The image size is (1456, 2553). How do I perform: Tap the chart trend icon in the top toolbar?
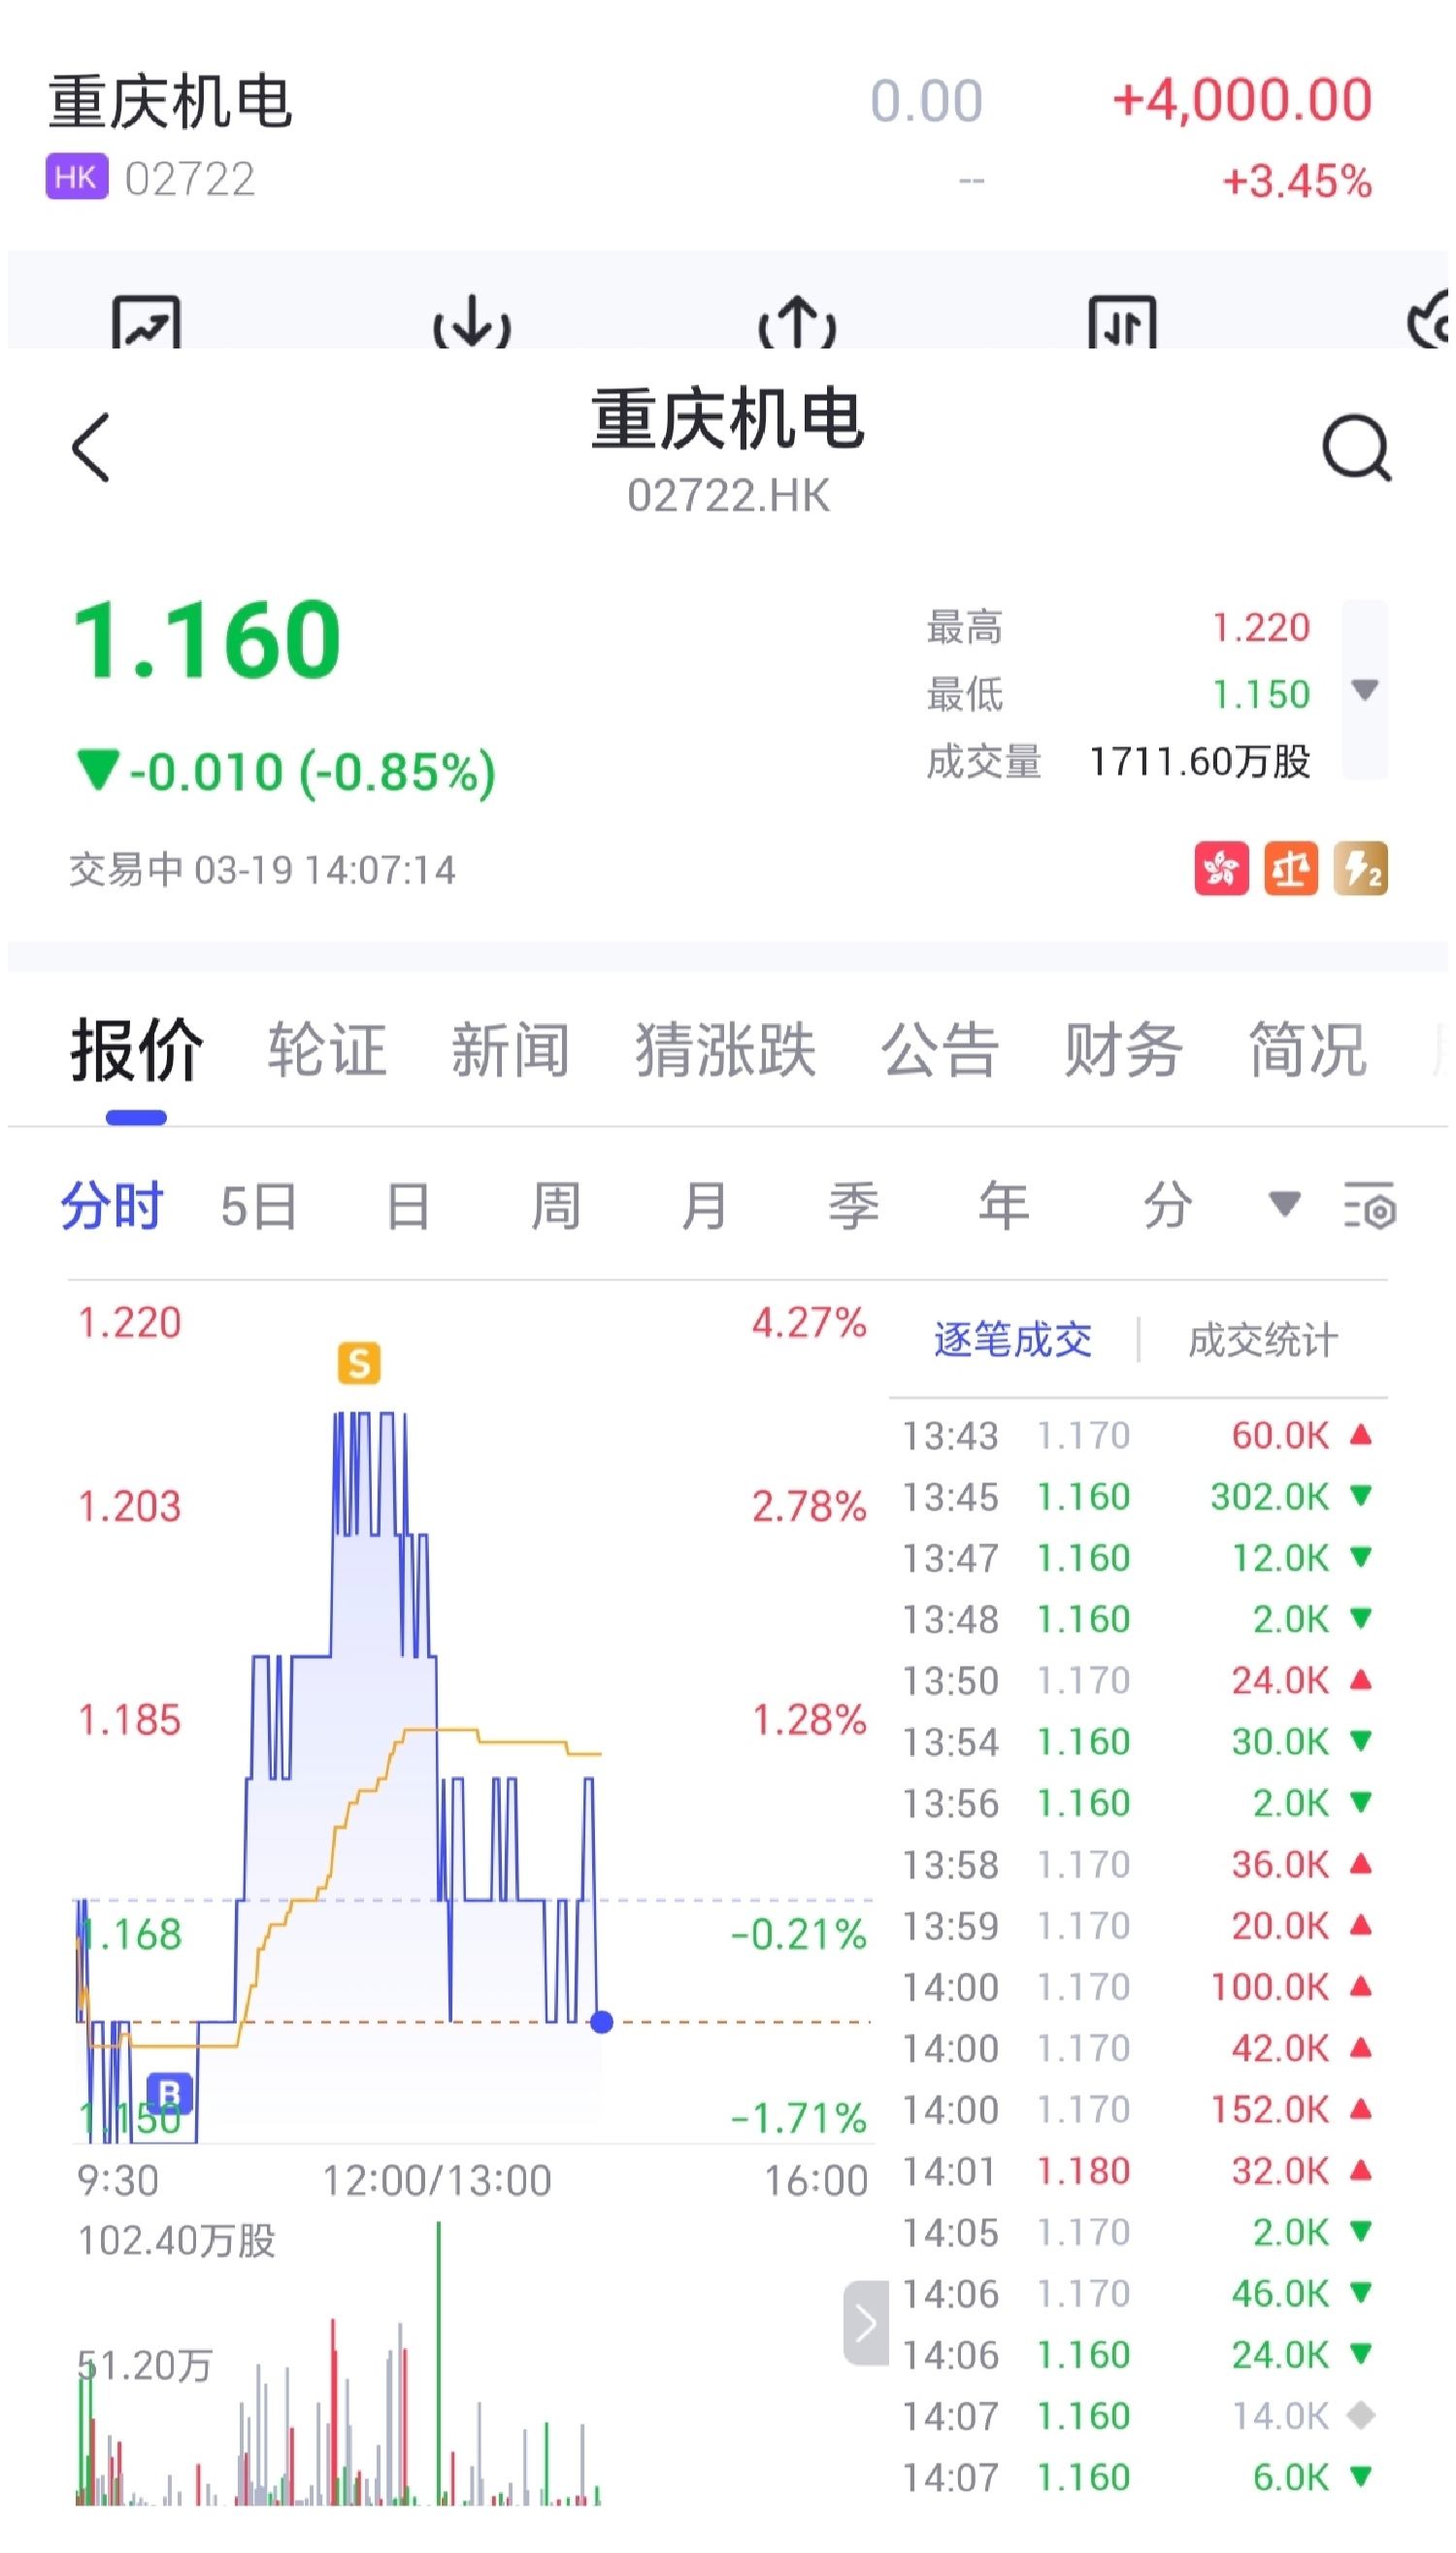pyautogui.click(x=146, y=322)
